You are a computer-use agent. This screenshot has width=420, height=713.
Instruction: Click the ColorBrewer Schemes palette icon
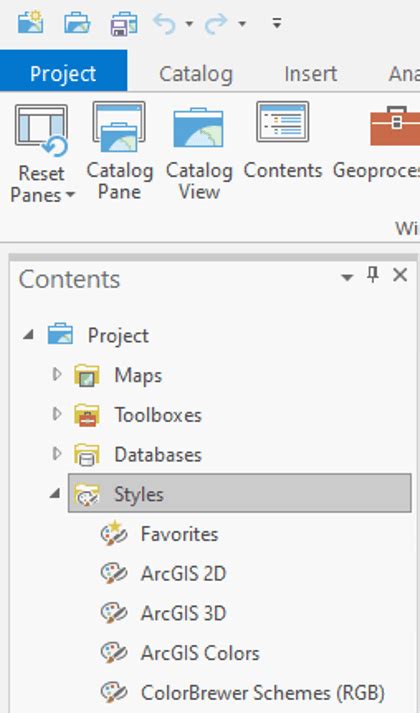coord(114,693)
